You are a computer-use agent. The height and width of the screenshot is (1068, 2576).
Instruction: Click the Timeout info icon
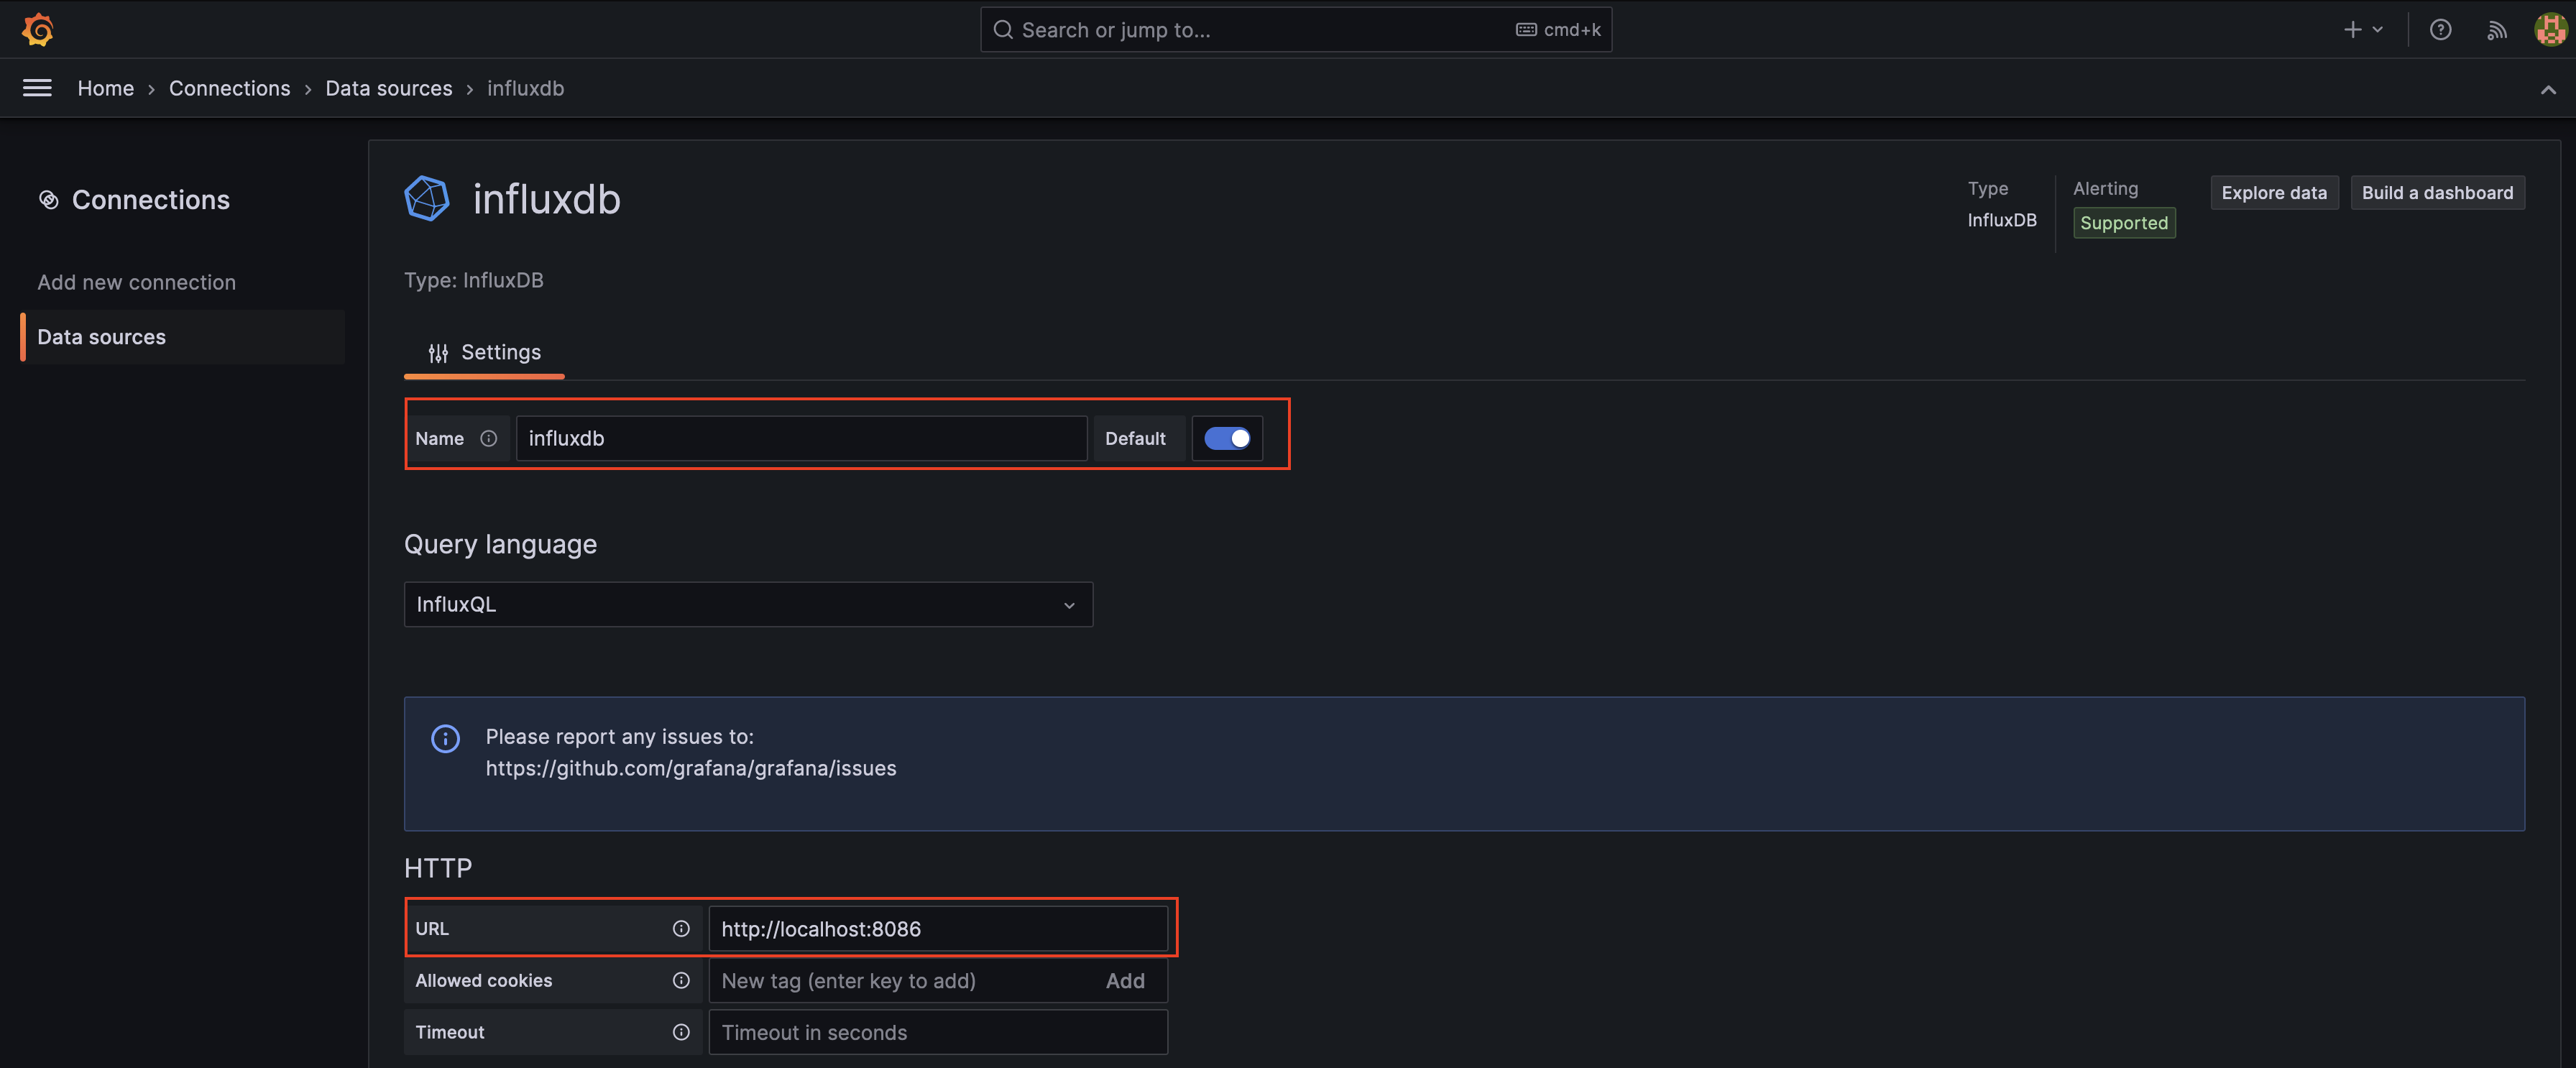point(681,1032)
